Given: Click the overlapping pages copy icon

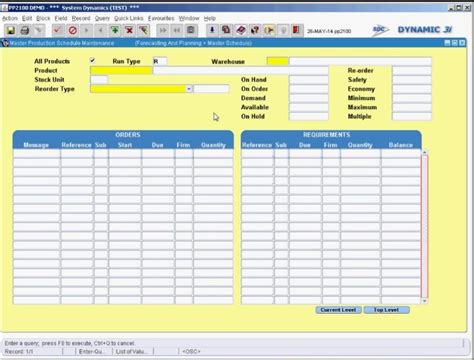Looking at the screenshot, I should [226, 31].
